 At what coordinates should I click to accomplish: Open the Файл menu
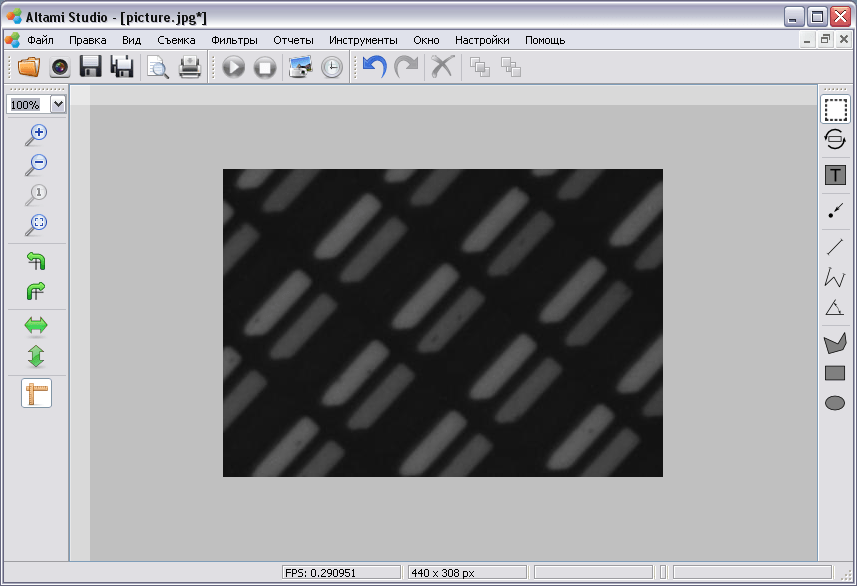tap(40, 40)
